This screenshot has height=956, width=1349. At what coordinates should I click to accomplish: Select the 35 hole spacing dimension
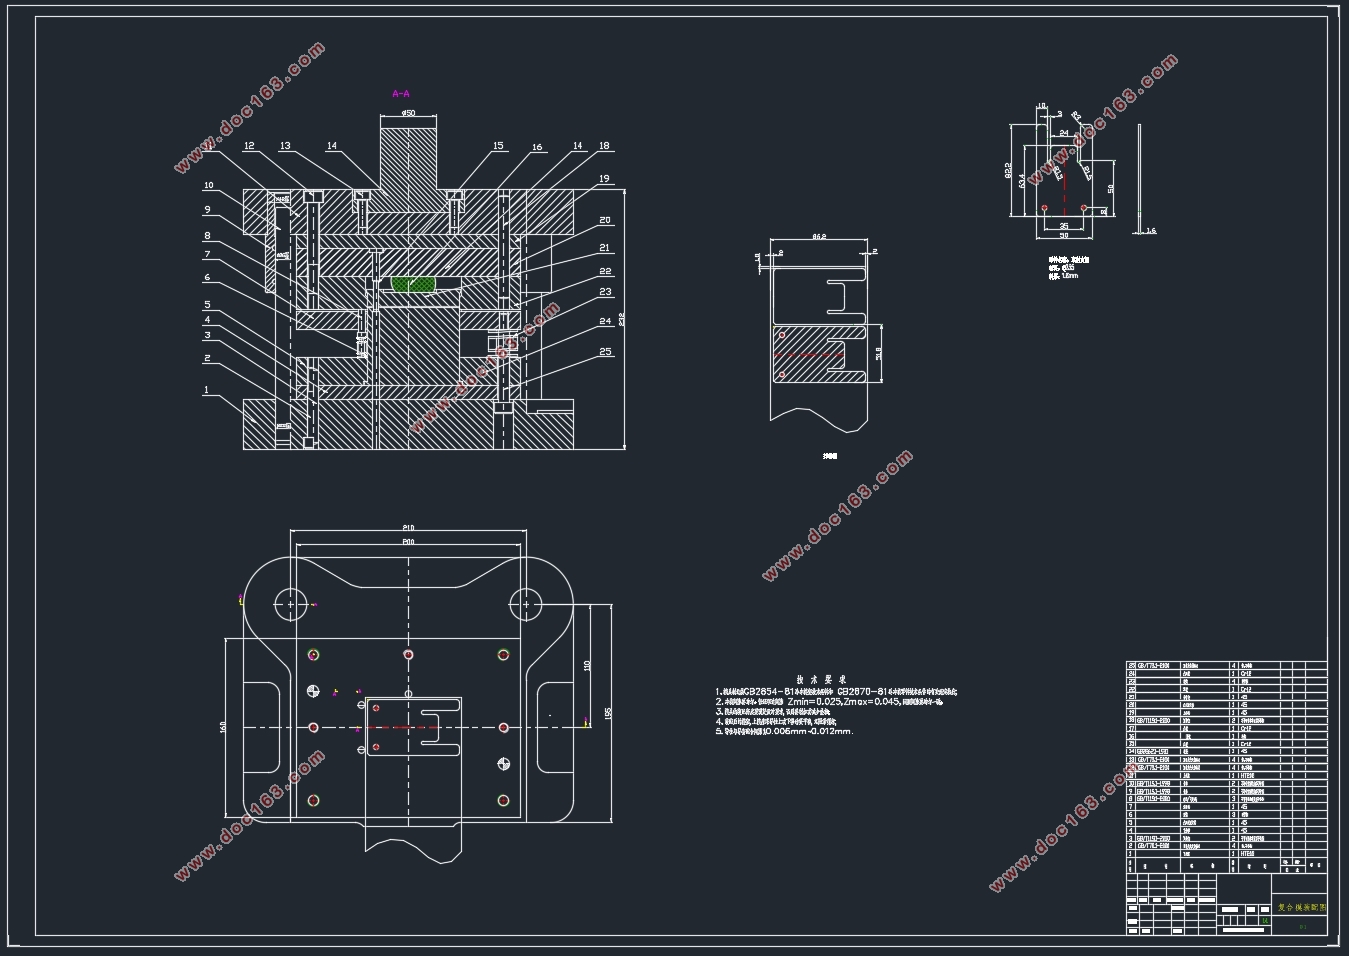(x=1063, y=226)
